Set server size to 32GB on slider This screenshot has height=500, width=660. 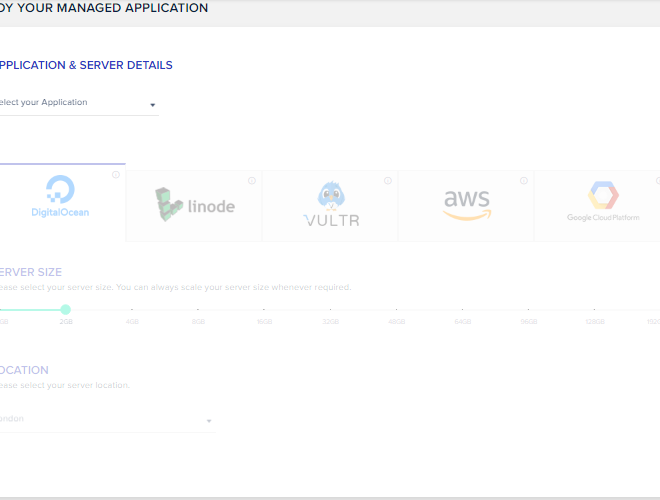(330, 310)
